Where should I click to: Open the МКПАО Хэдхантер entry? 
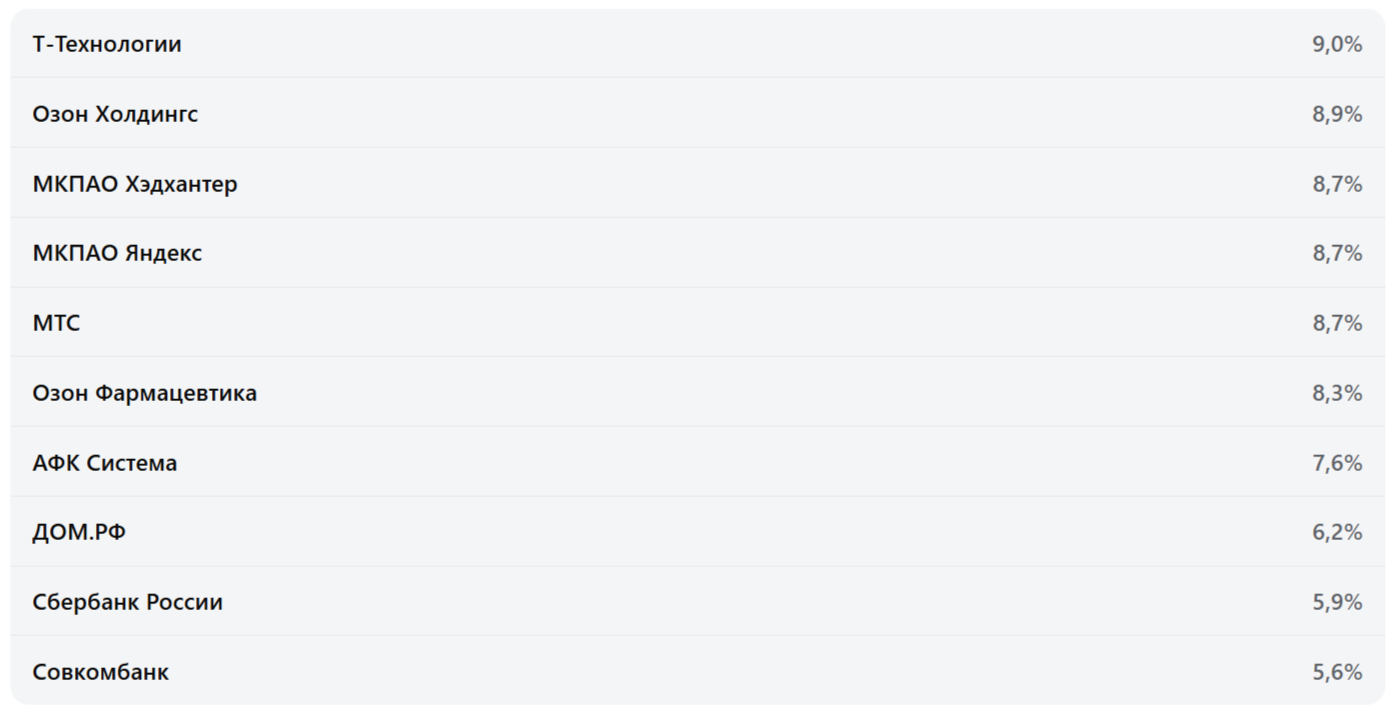tap(135, 184)
